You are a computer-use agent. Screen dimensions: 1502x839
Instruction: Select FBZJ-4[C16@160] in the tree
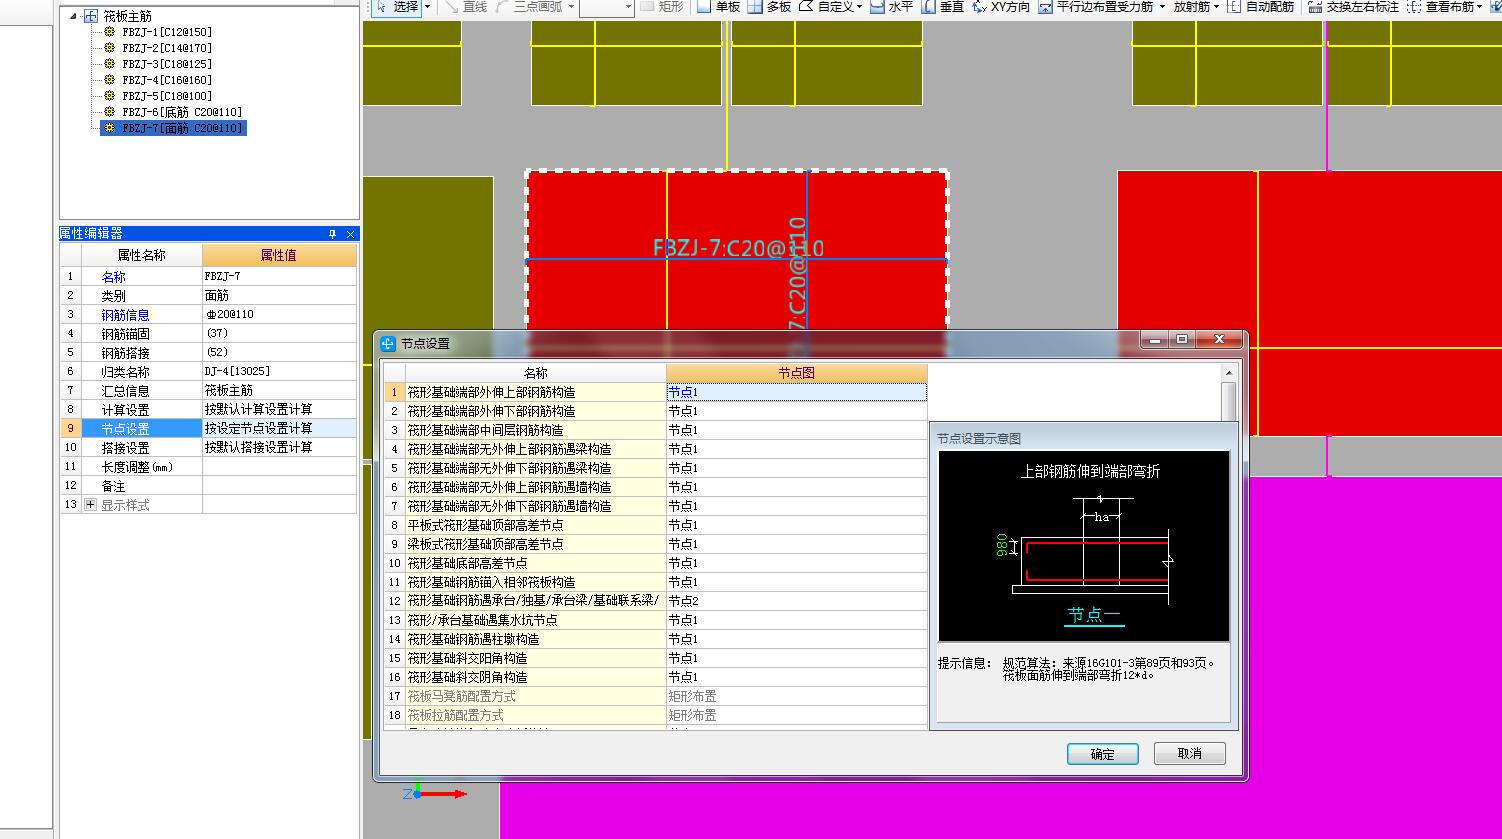pos(167,80)
